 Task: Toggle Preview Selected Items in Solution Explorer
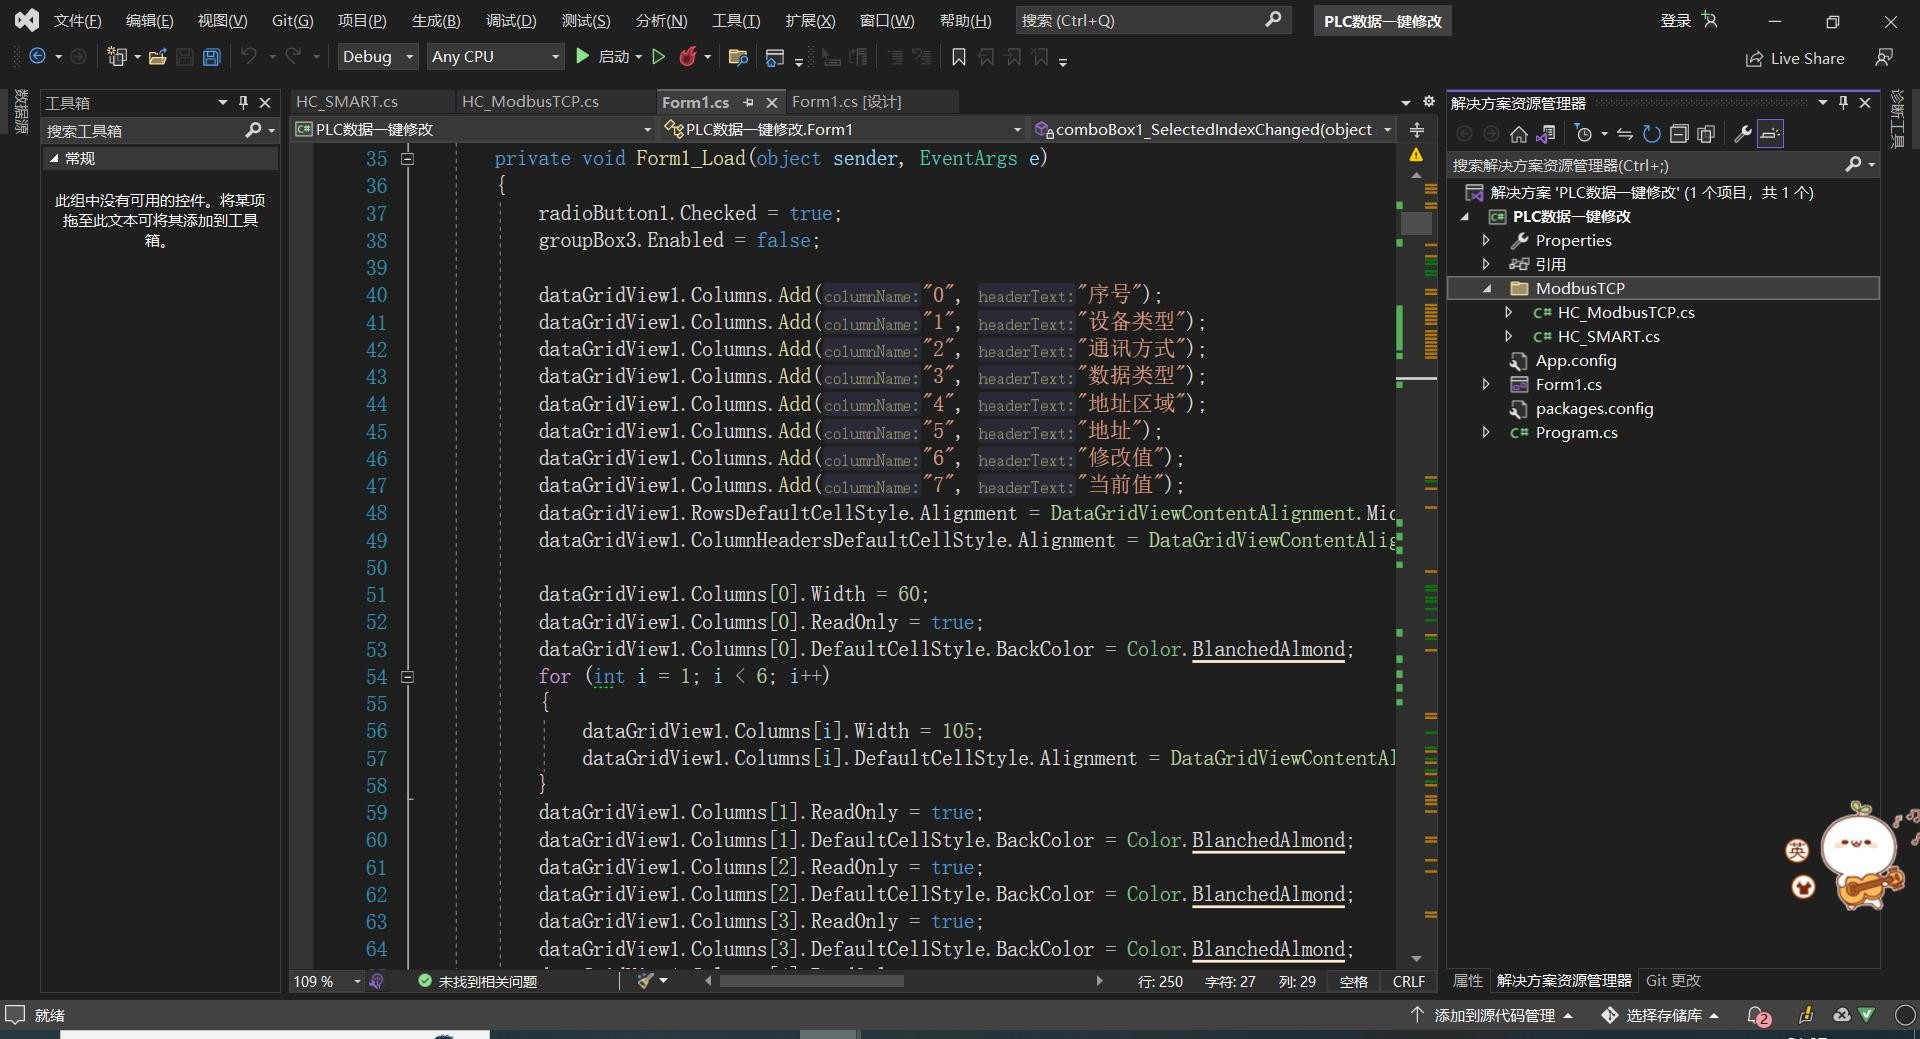click(x=1770, y=134)
